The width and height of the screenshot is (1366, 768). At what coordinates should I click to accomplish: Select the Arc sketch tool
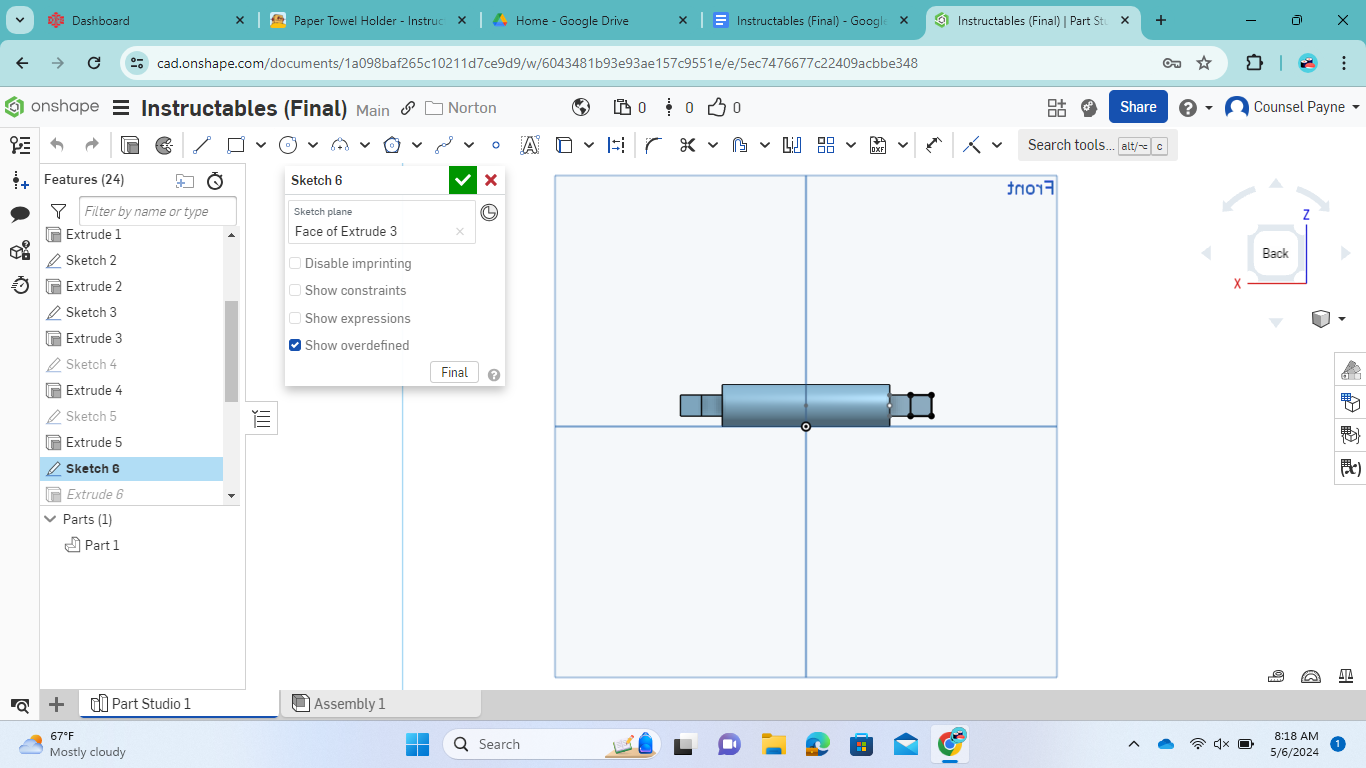pyautogui.click(x=340, y=145)
